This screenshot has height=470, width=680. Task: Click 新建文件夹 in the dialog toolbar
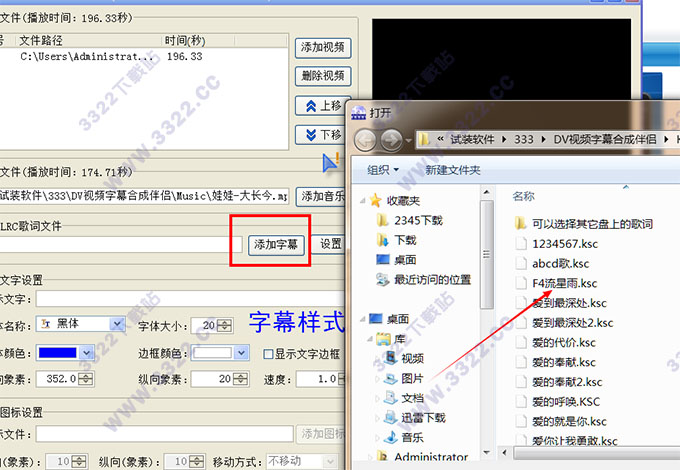[452, 170]
